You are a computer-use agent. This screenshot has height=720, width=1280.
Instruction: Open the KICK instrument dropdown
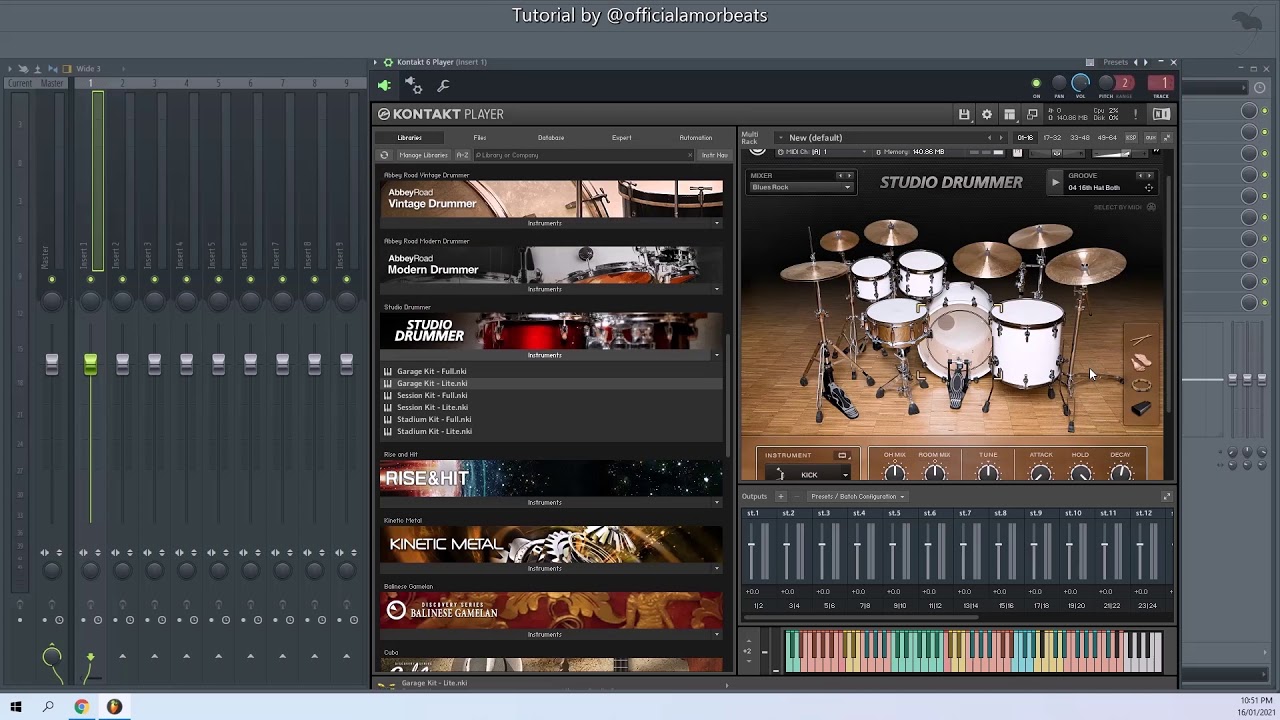point(808,474)
